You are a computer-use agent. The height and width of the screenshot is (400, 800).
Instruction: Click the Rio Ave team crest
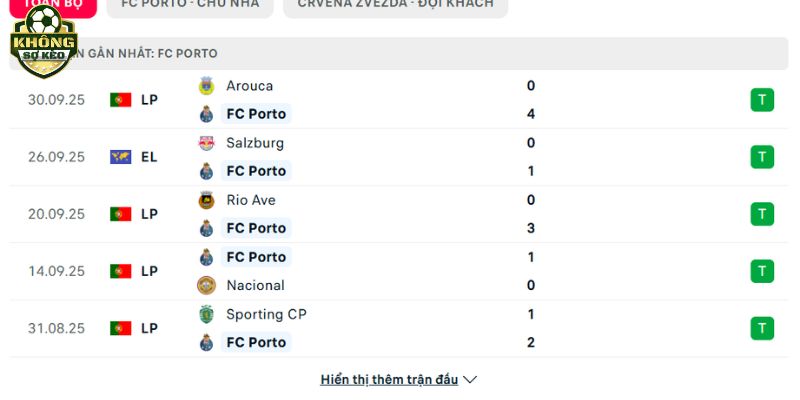(x=207, y=200)
